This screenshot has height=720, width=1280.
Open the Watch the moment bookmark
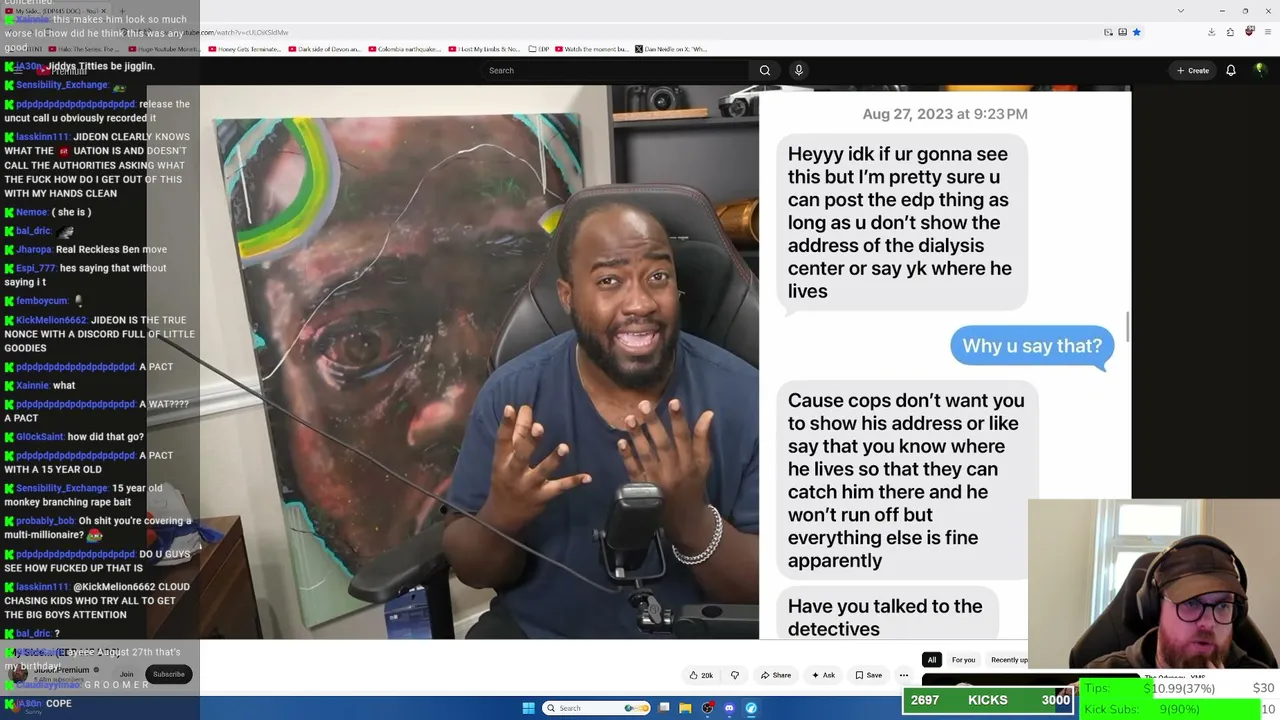[x=592, y=49]
